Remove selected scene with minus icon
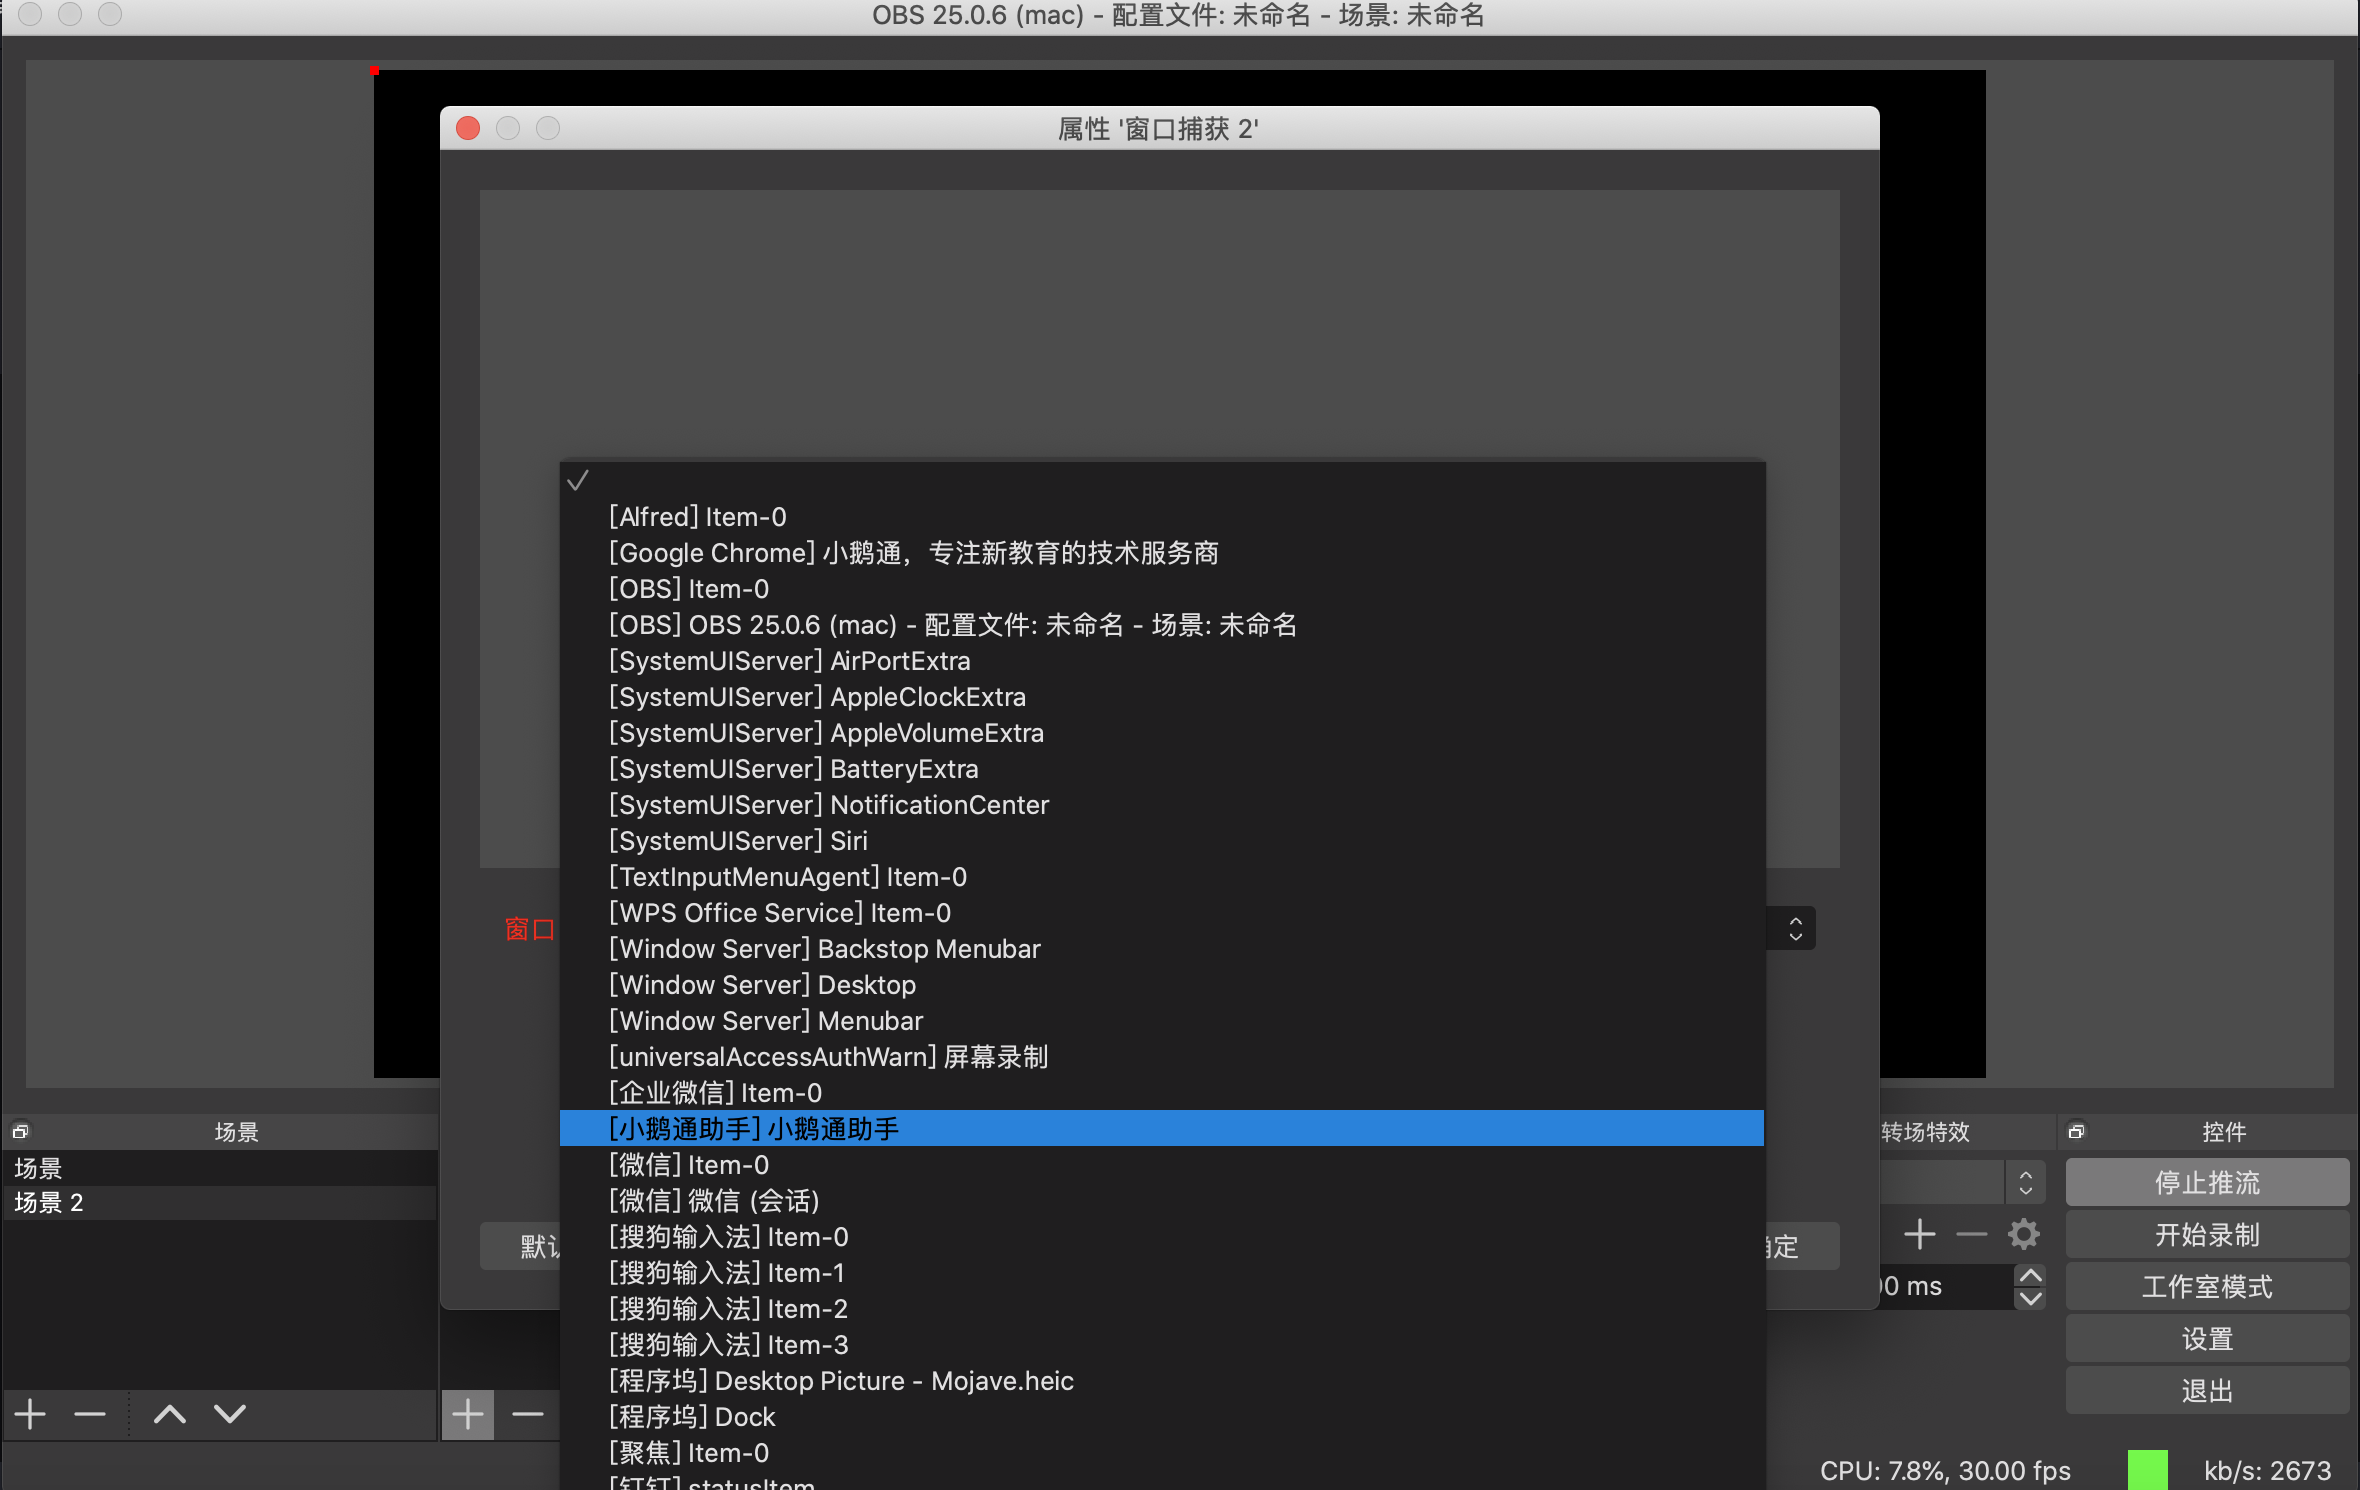 90,1414
